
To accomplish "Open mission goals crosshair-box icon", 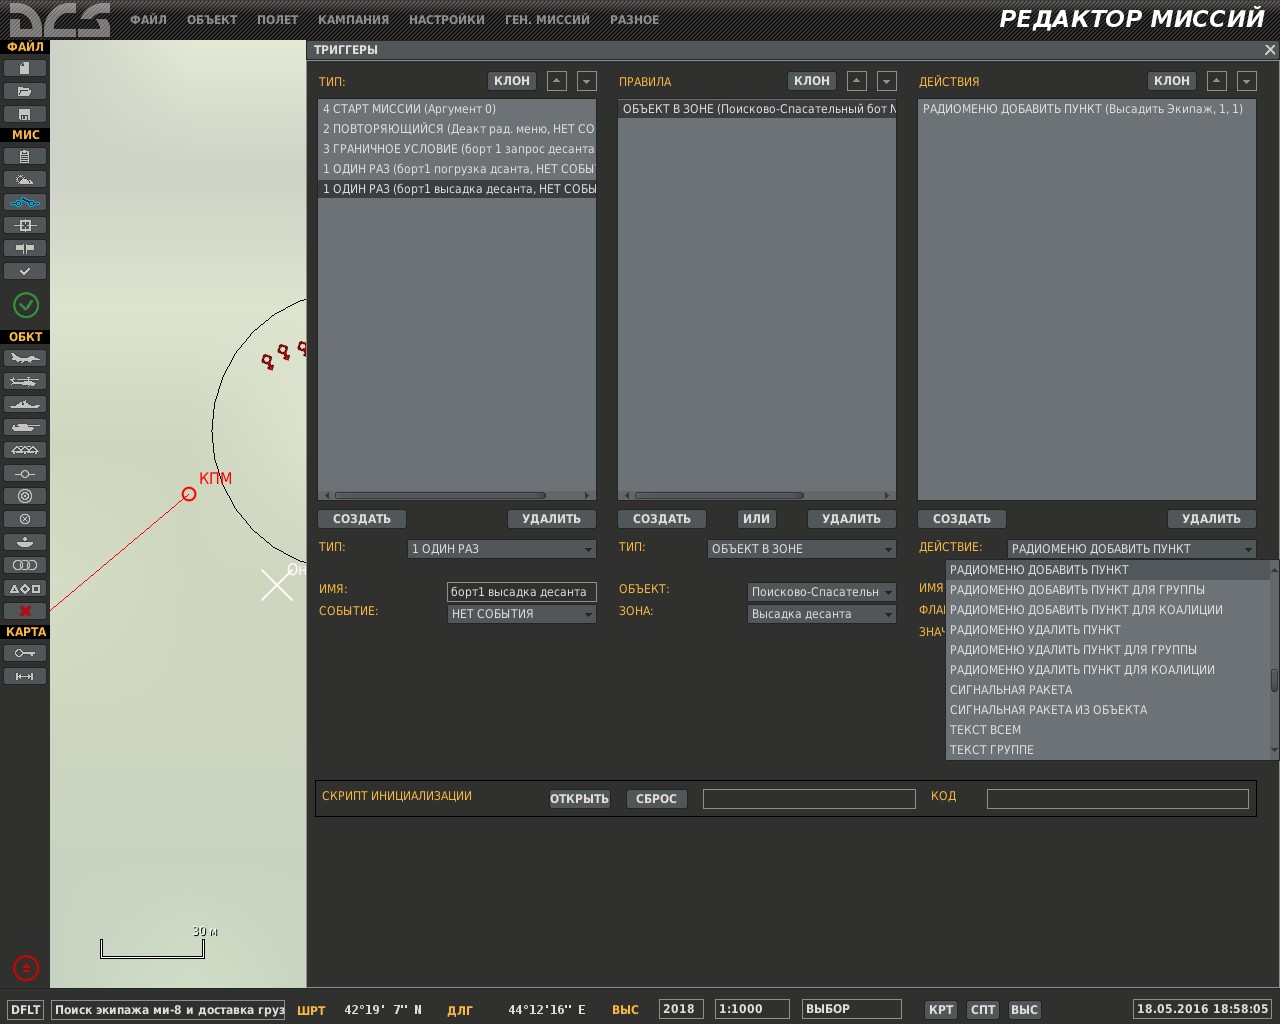I will tap(25, 225).
